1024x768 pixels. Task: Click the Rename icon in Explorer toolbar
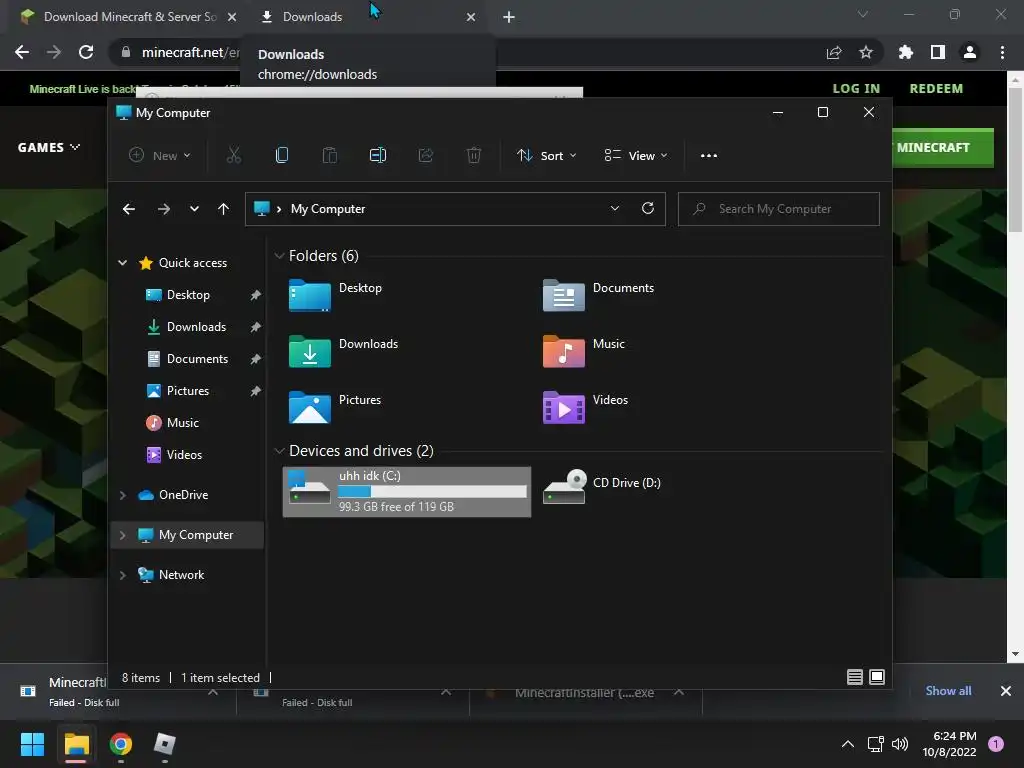[377, 155]
